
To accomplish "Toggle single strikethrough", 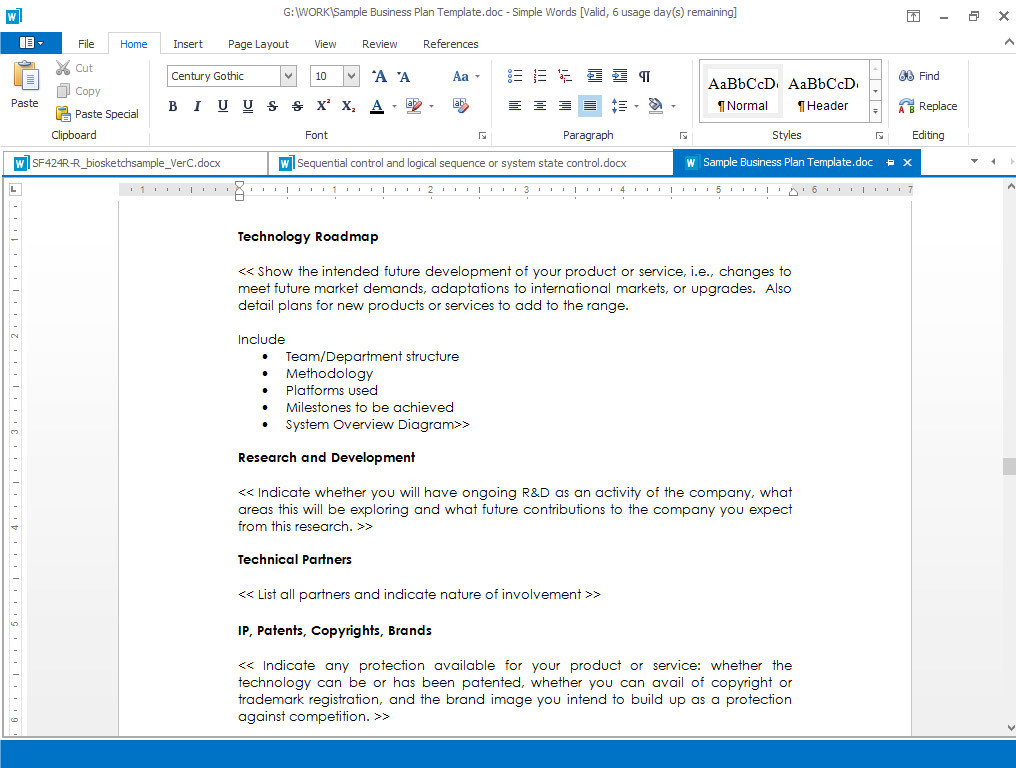I will [x=272, y=106].
